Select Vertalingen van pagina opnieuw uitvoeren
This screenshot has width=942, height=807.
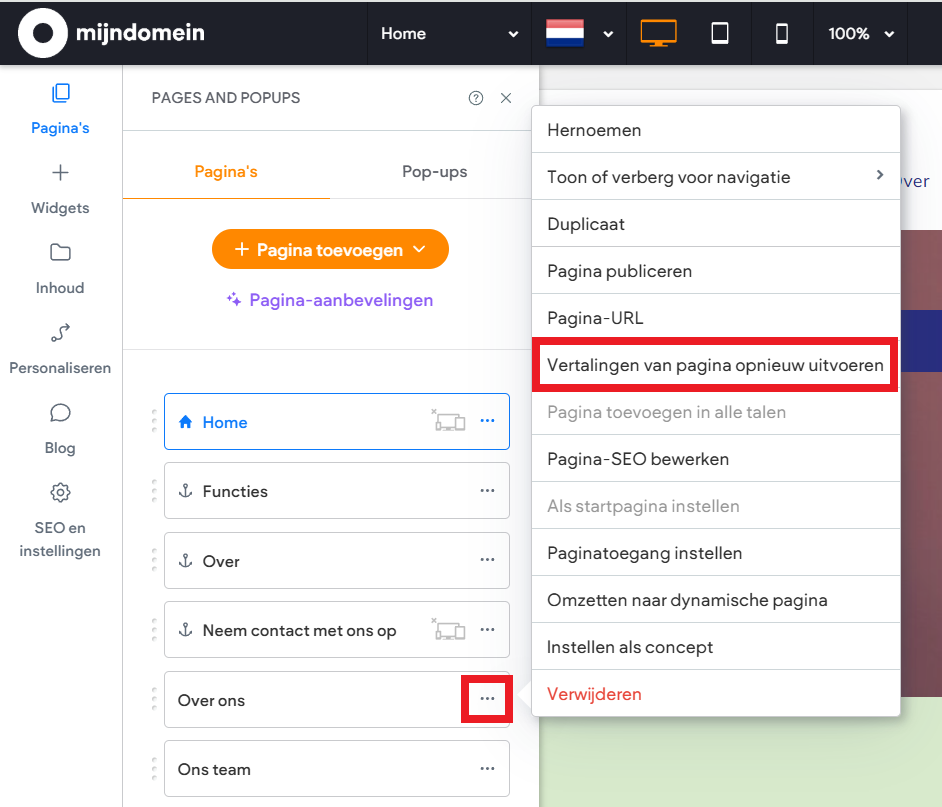point(715,365)
